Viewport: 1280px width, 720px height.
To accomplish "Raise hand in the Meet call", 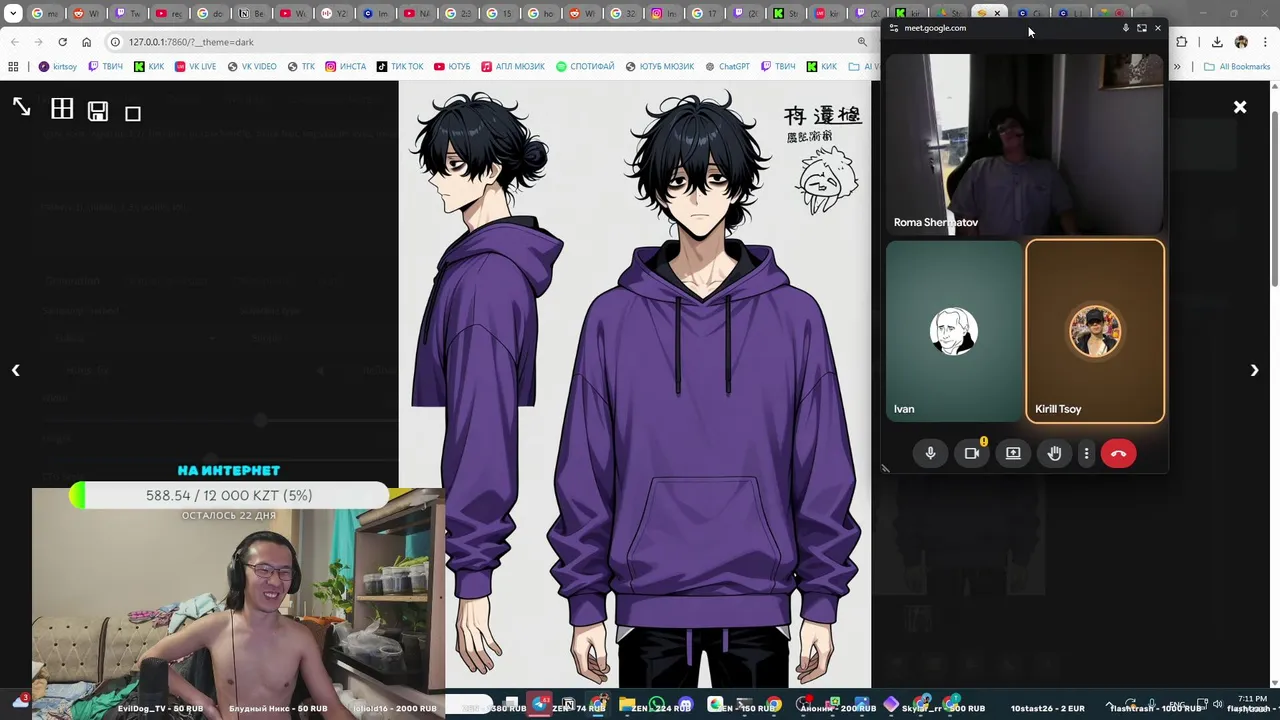I will 1054,453.
